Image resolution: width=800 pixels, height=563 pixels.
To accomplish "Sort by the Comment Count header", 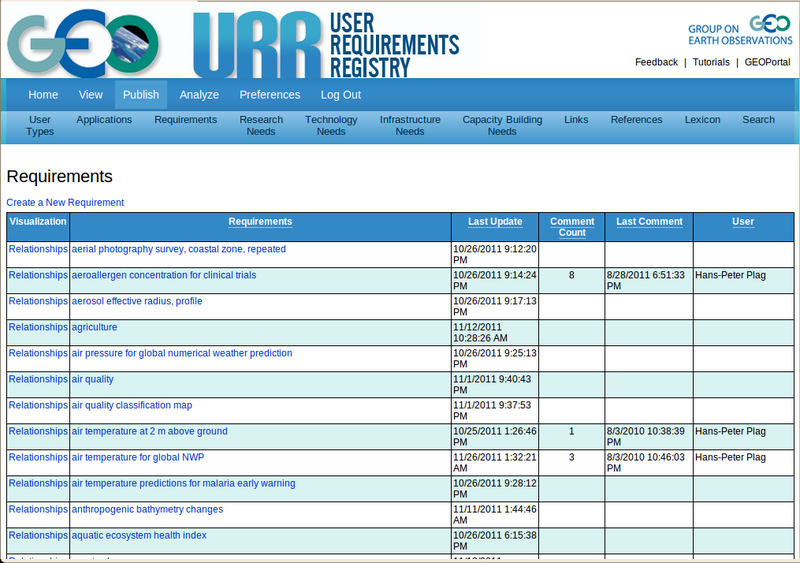I will tap(572, 227).
